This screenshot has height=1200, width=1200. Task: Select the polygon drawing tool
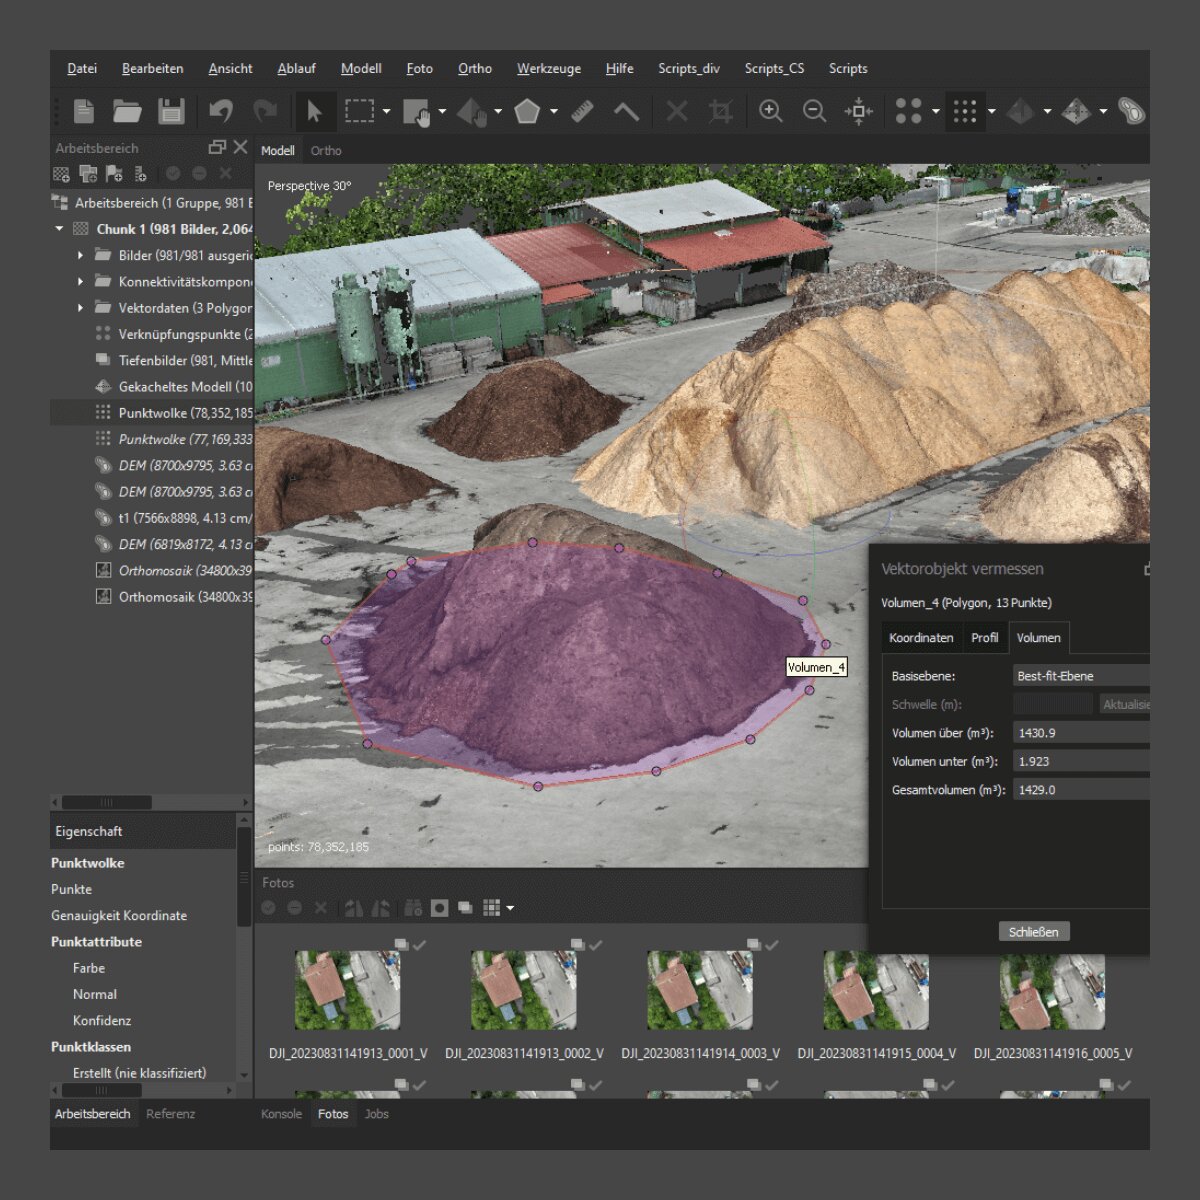527,111
